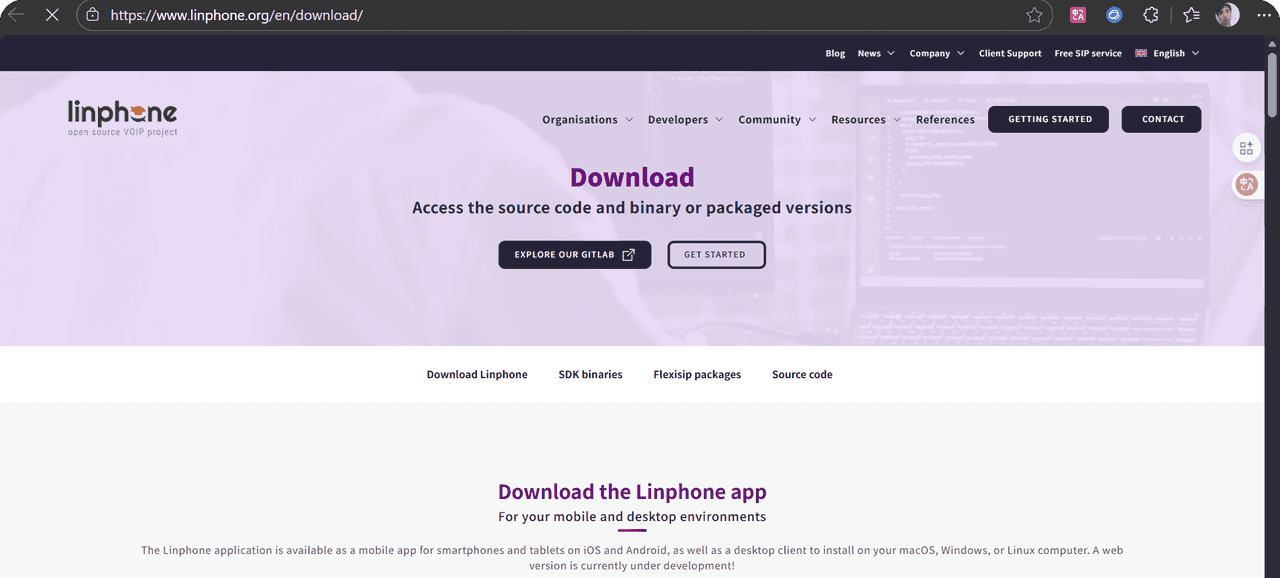Expand the Organisations dropdown menu
Image resolution: width=1280 pixels, height=578 pixels.
pyautogui.click(x=587, y=120)
